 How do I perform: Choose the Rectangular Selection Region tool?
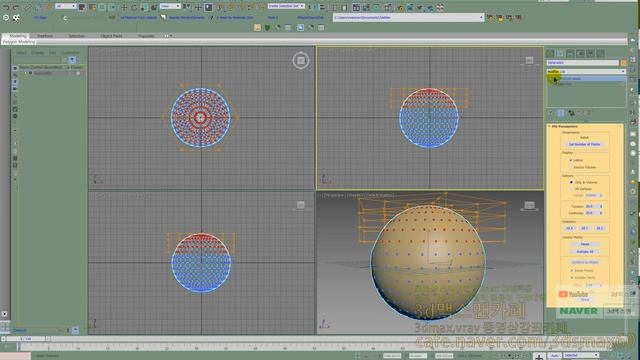[102, 7]
